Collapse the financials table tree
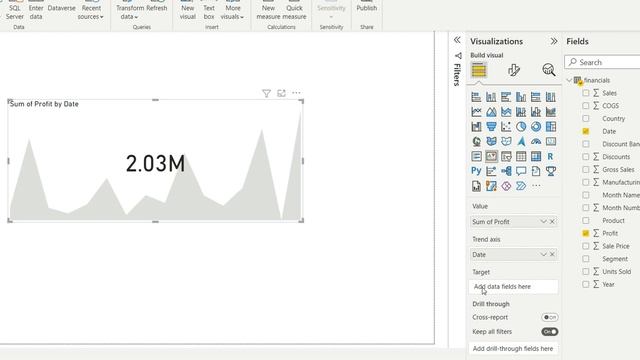640x360 pixels. 569,80
